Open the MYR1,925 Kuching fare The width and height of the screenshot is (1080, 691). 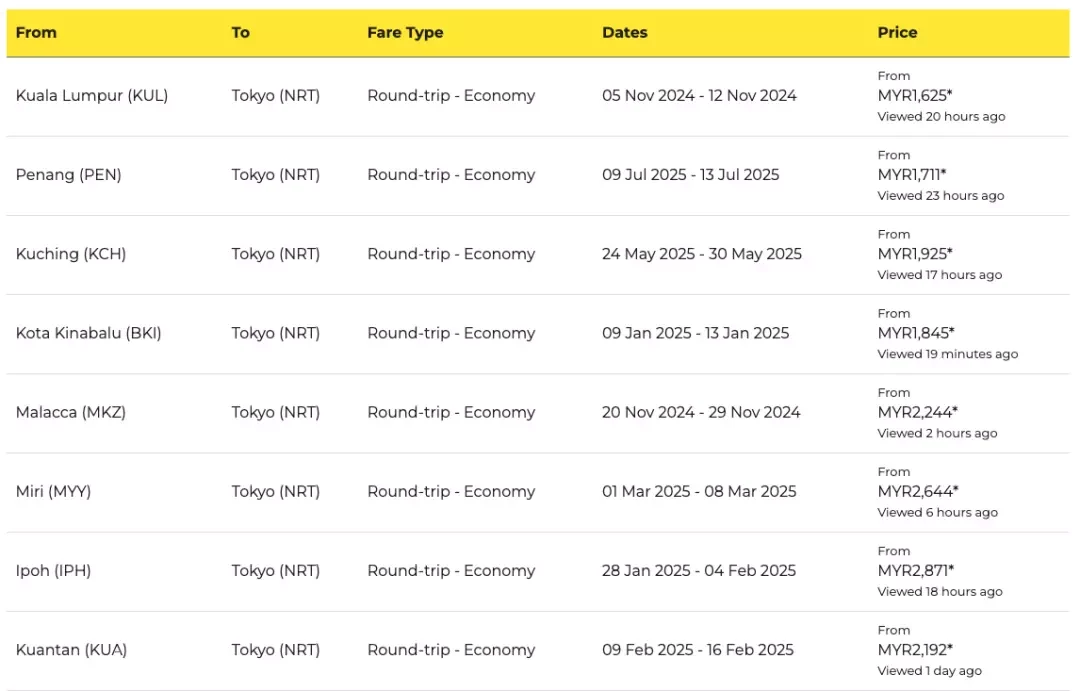[914, 254]
